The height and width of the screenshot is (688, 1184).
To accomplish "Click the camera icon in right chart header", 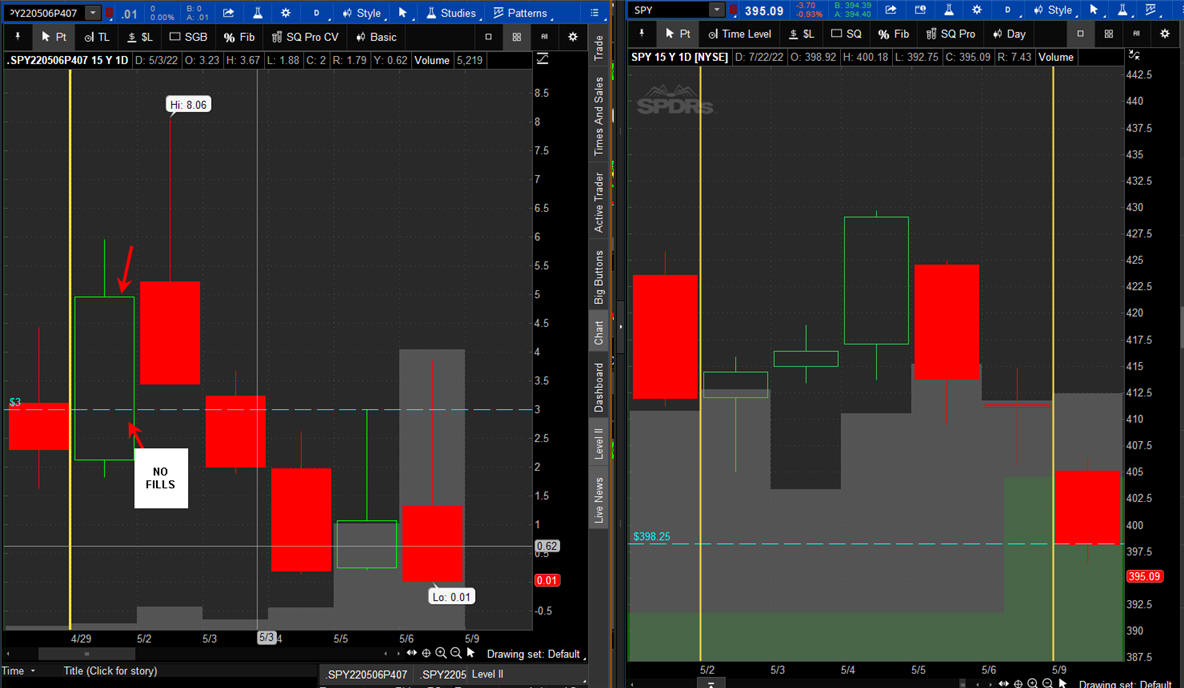I will pos(920,10).
